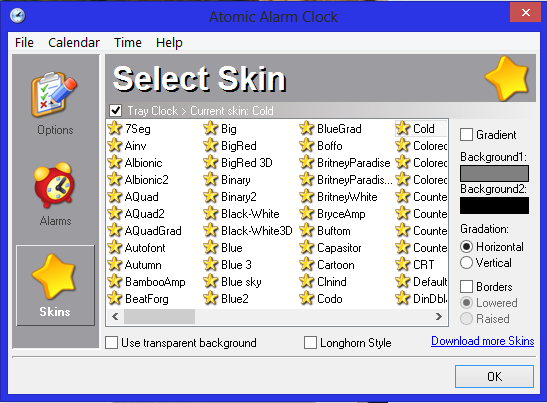Select the Blue2 skin name
Image resolution: width=547 pixels, height=403 pixels.
(235, 299)
